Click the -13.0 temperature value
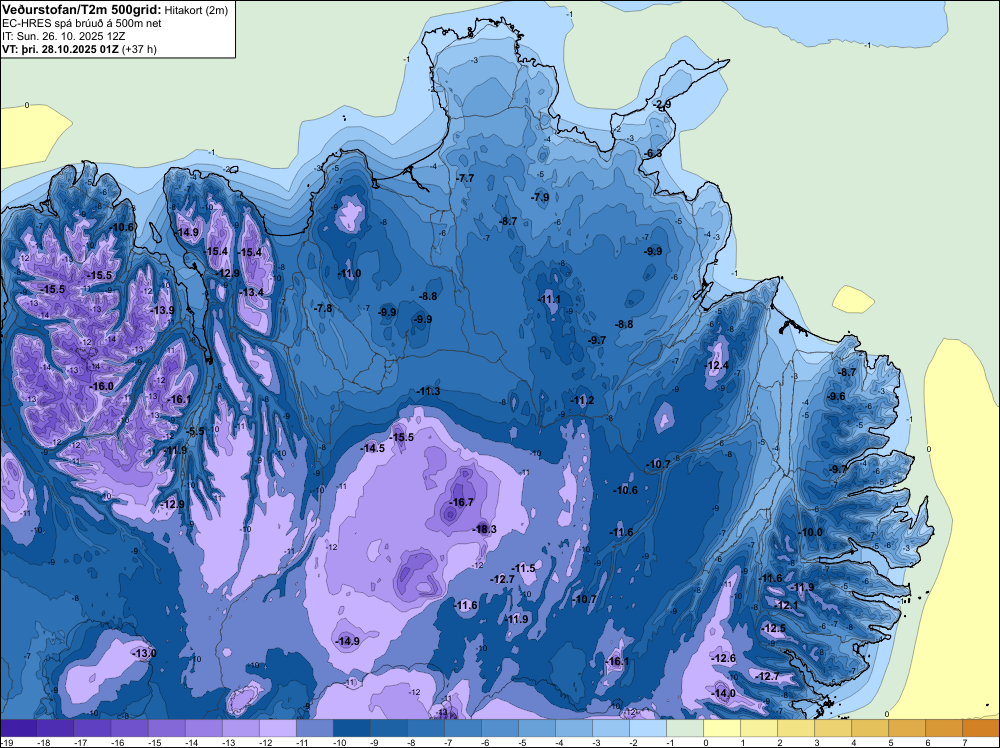This screenshot has width=1000, height=748. pyautogui.click(x=144, y=653)
